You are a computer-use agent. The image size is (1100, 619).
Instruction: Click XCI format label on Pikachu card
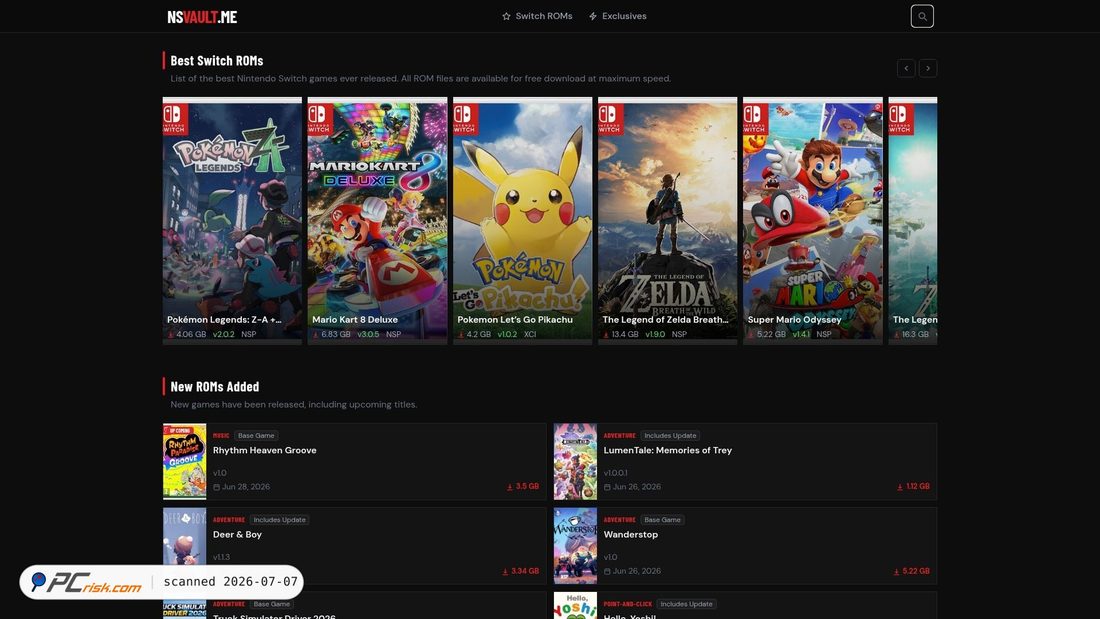click(x=530, y=334)
